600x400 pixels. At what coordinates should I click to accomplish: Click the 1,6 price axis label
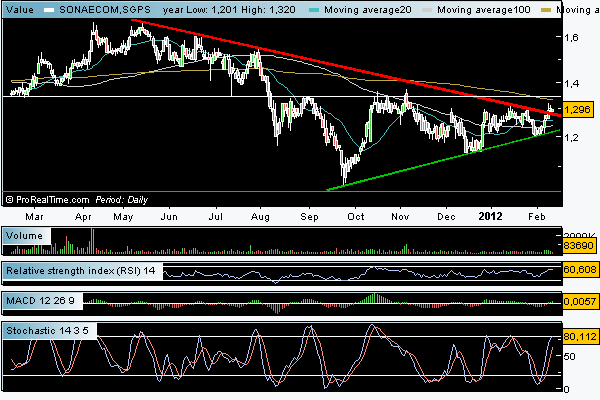click(x=572, y=37)
